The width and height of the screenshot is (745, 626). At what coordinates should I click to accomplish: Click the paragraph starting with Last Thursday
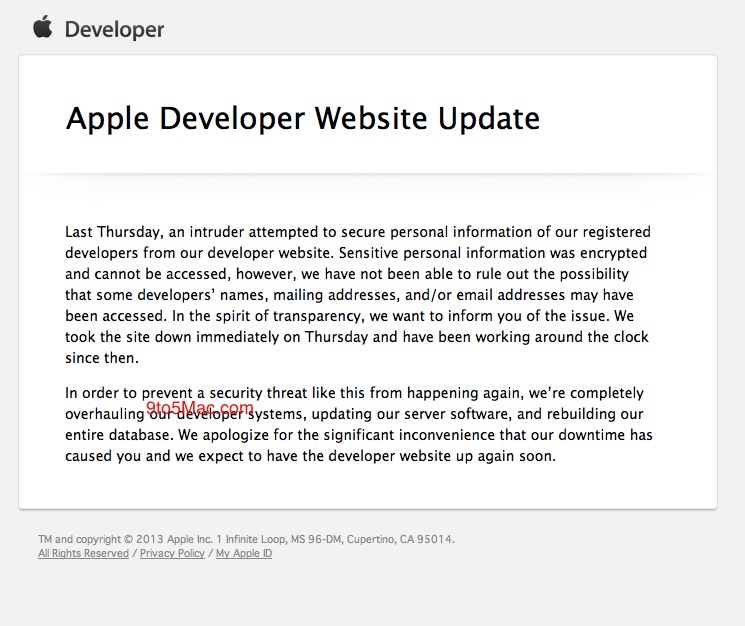click(x=357, y=294)
